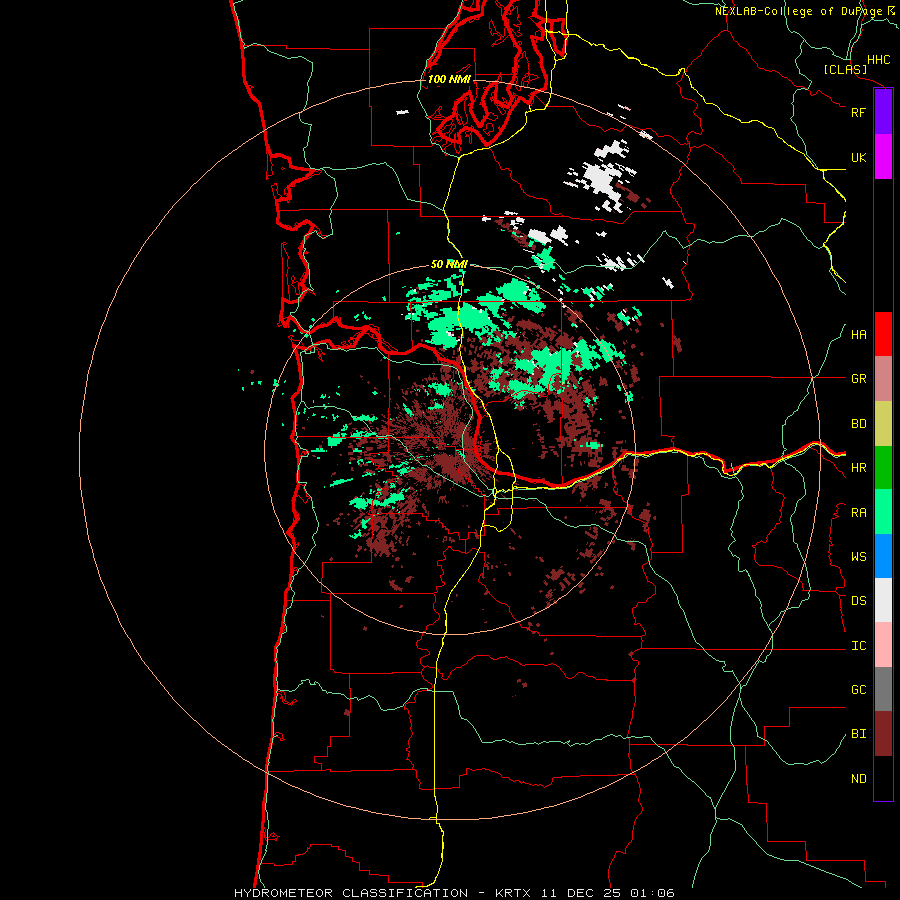Click the magenta UK color swatch
Image resolution: width=900 pixels, height=900 pixels.
click(883, 157)
